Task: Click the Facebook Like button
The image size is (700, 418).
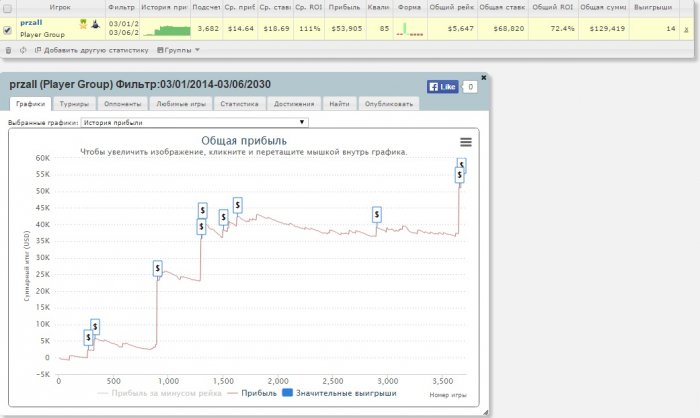Action: [x=442, y=87]
